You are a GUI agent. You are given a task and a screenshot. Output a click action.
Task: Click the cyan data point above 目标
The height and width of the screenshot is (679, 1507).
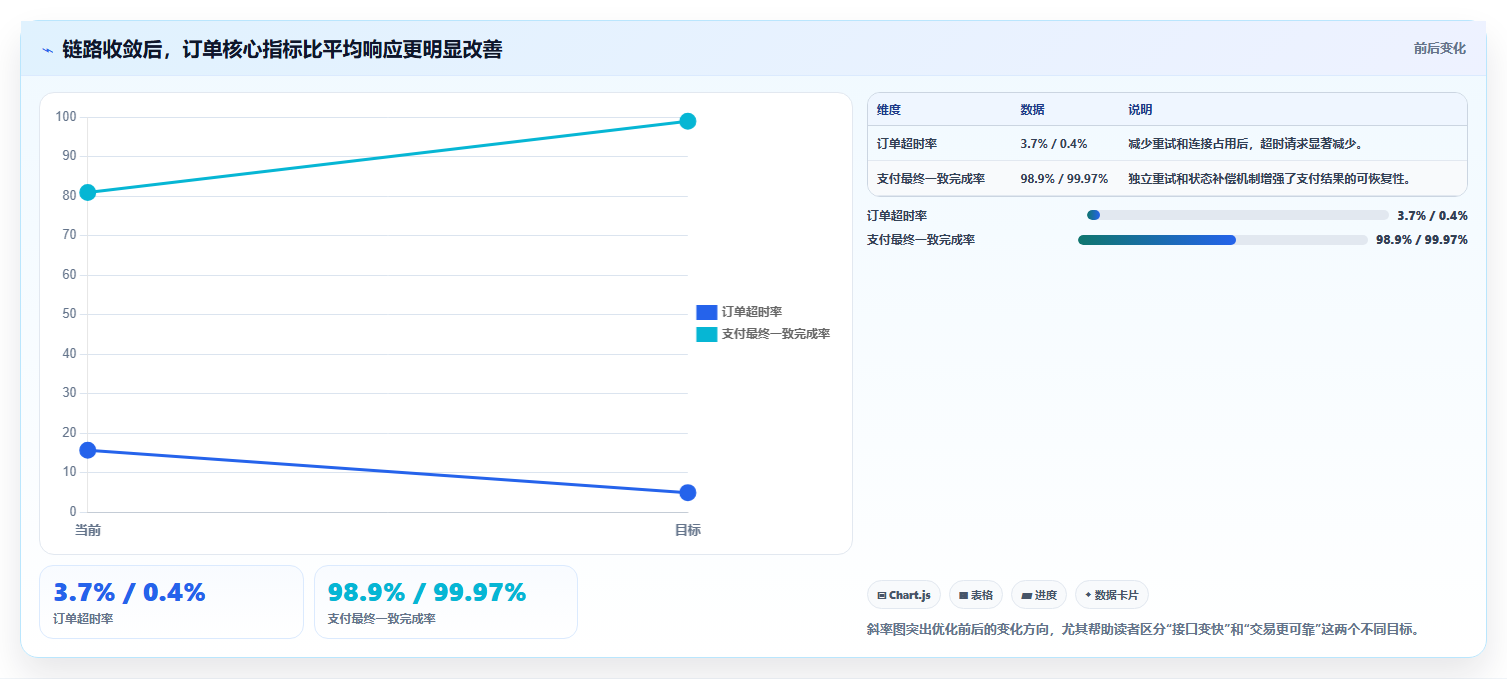[688, 121]
